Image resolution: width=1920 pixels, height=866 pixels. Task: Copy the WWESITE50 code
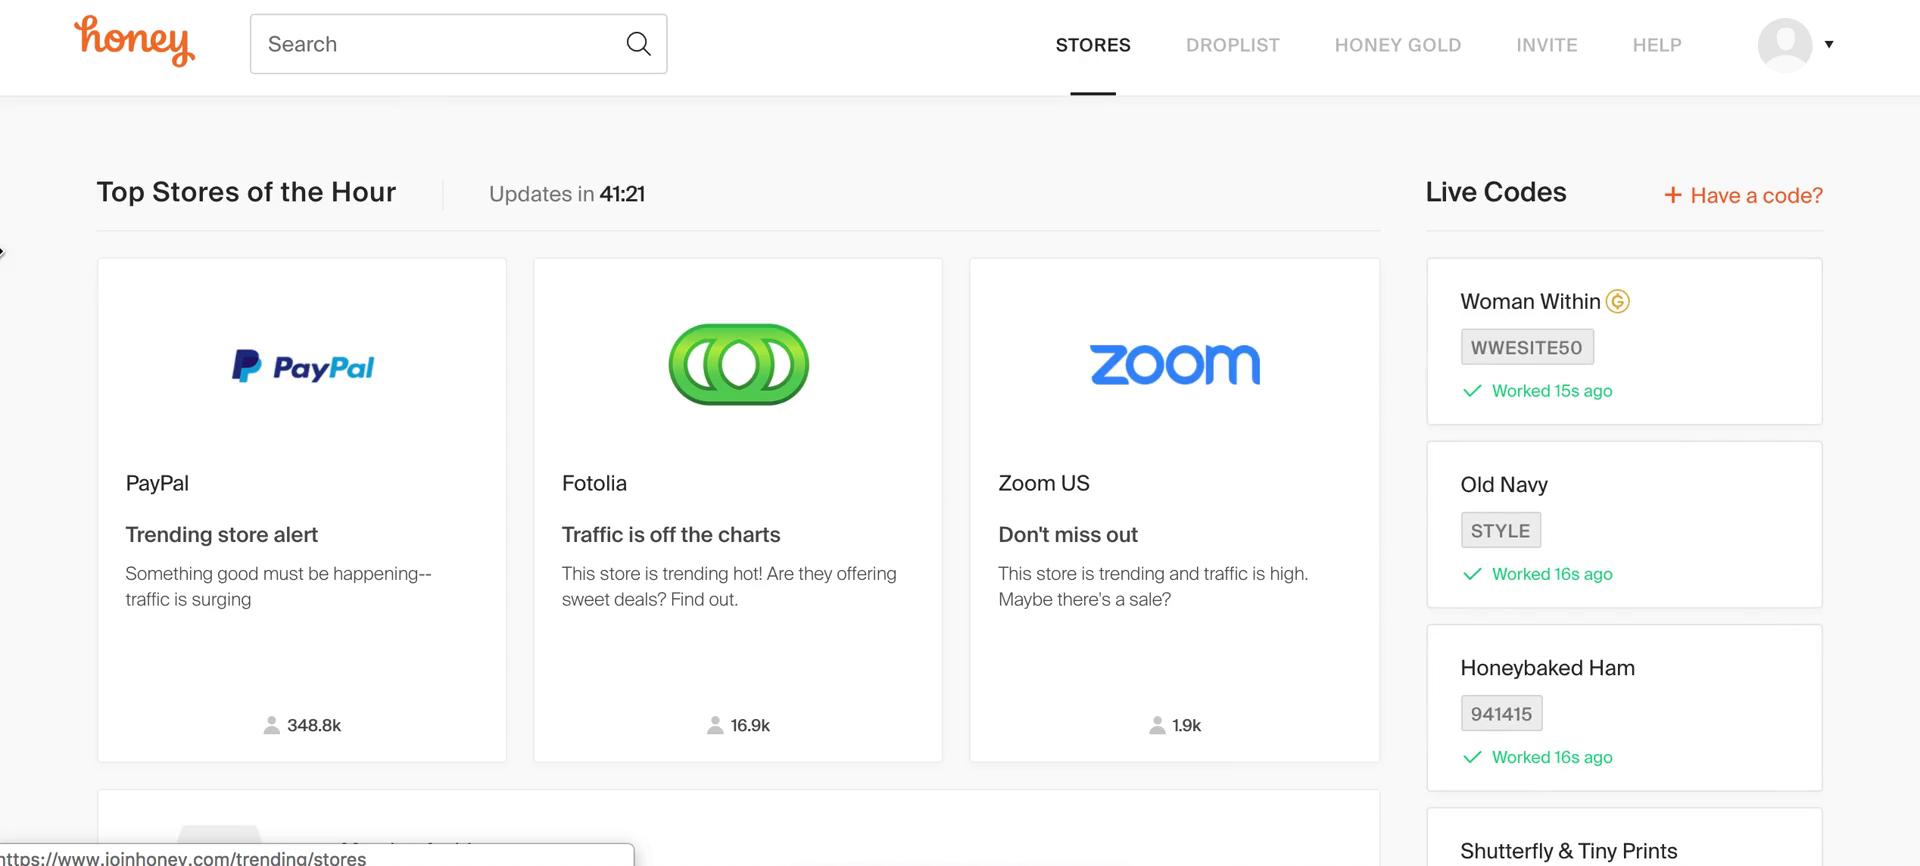(x=1526, y=347)
